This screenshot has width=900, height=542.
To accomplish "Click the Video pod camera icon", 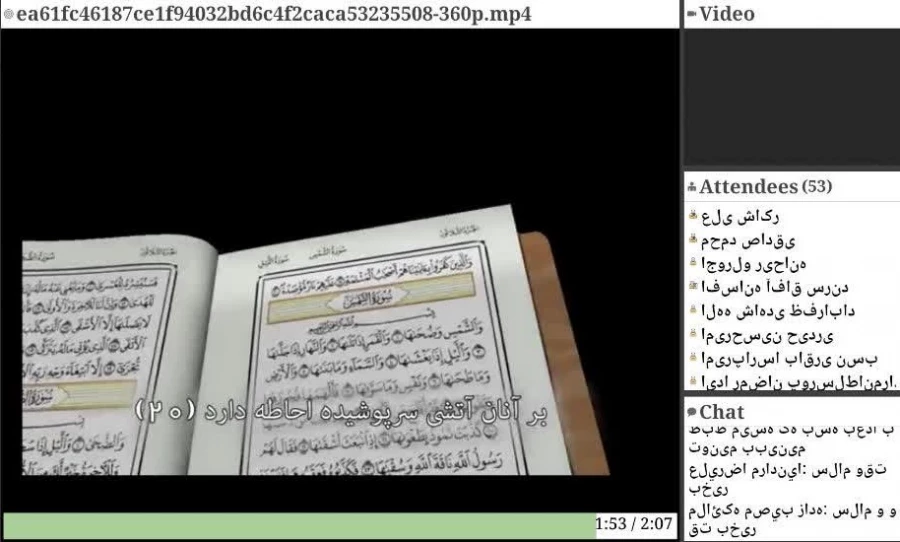I will coord(692,14).
